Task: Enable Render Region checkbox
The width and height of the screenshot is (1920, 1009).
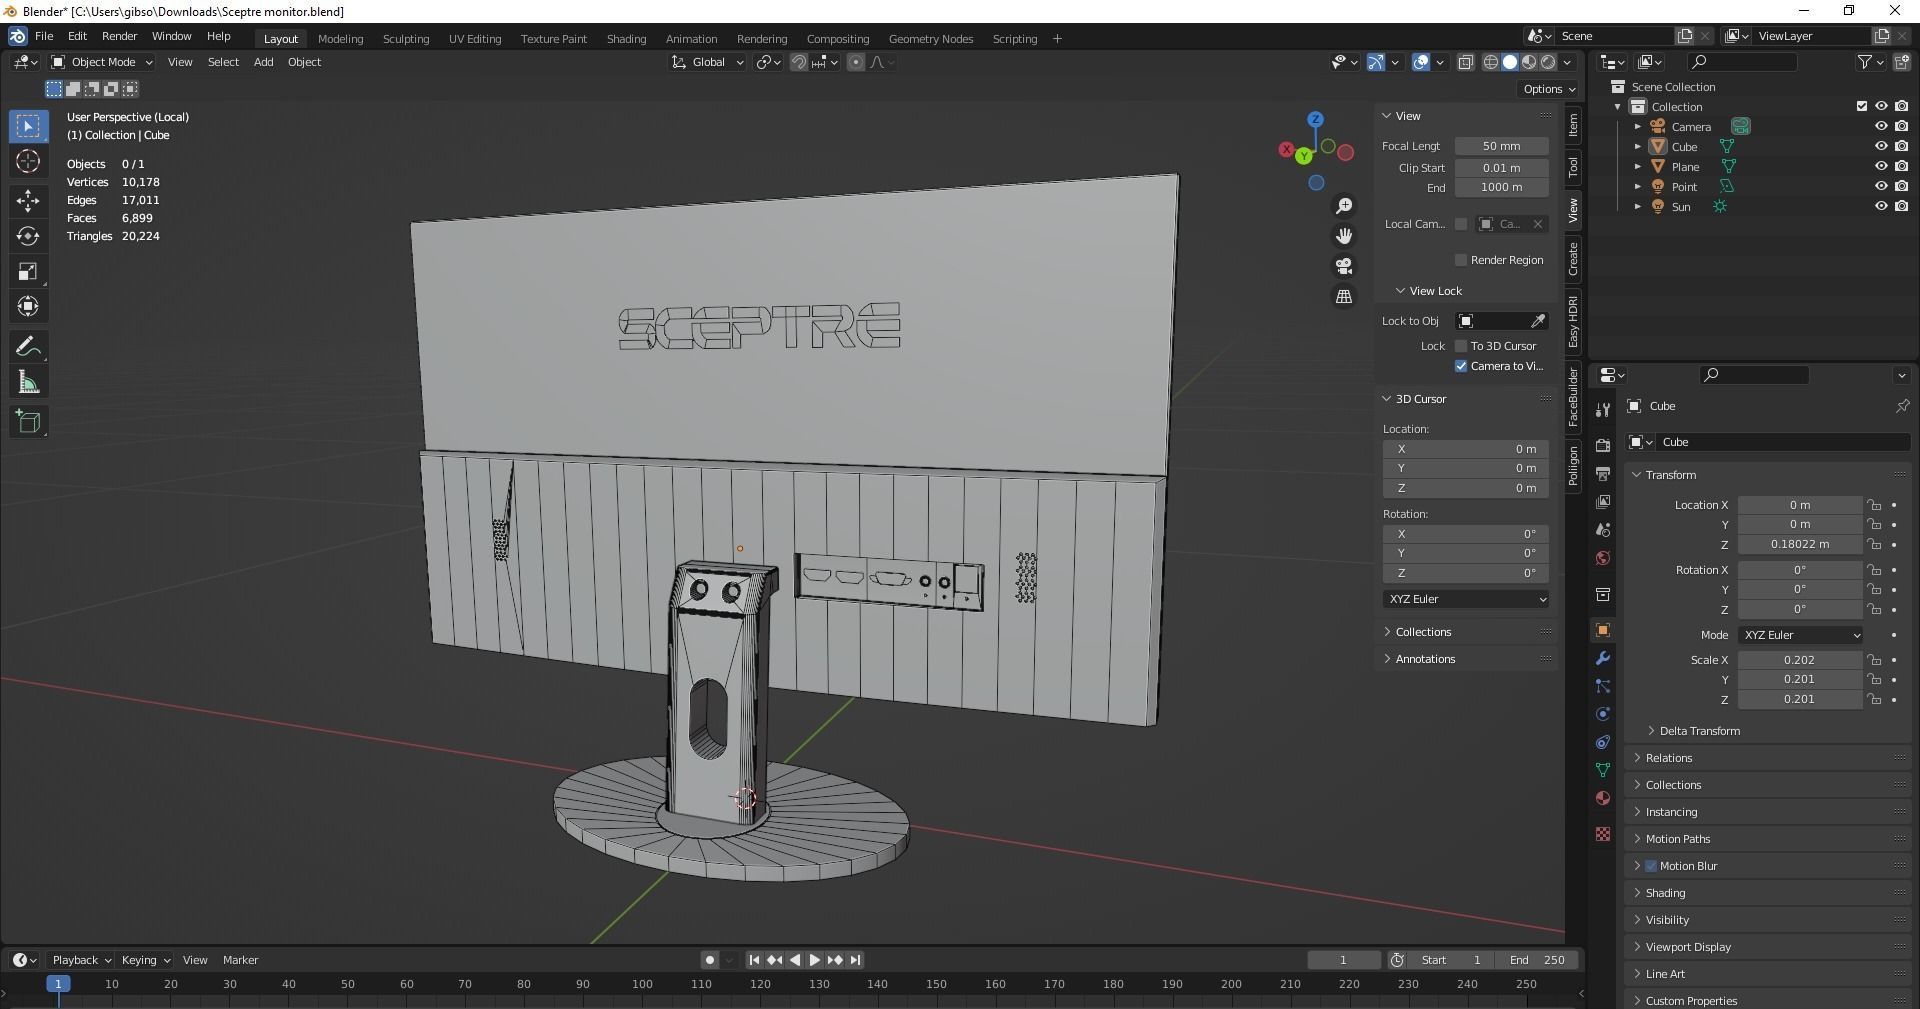Action: click(x=1461, y=260)
